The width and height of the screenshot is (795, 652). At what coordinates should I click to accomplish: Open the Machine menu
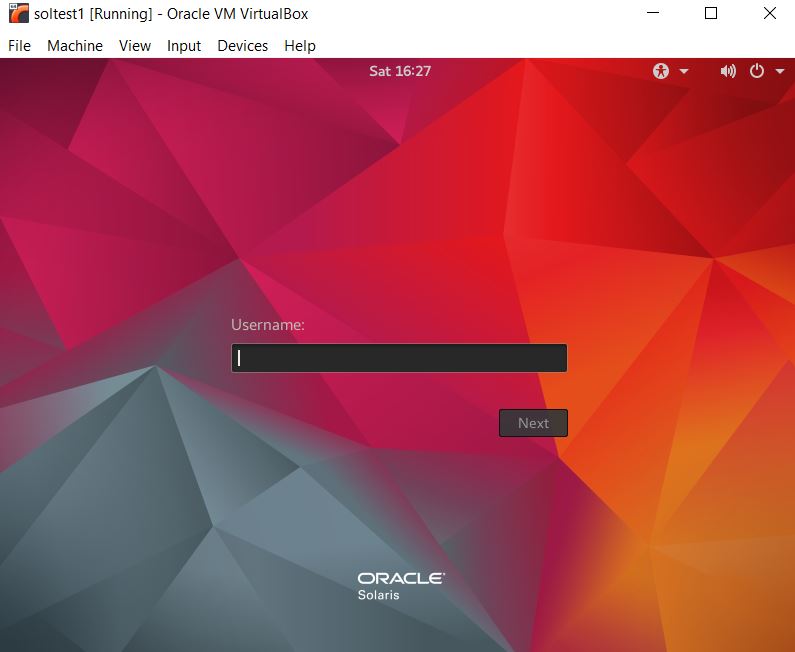(x=75, y=46)
